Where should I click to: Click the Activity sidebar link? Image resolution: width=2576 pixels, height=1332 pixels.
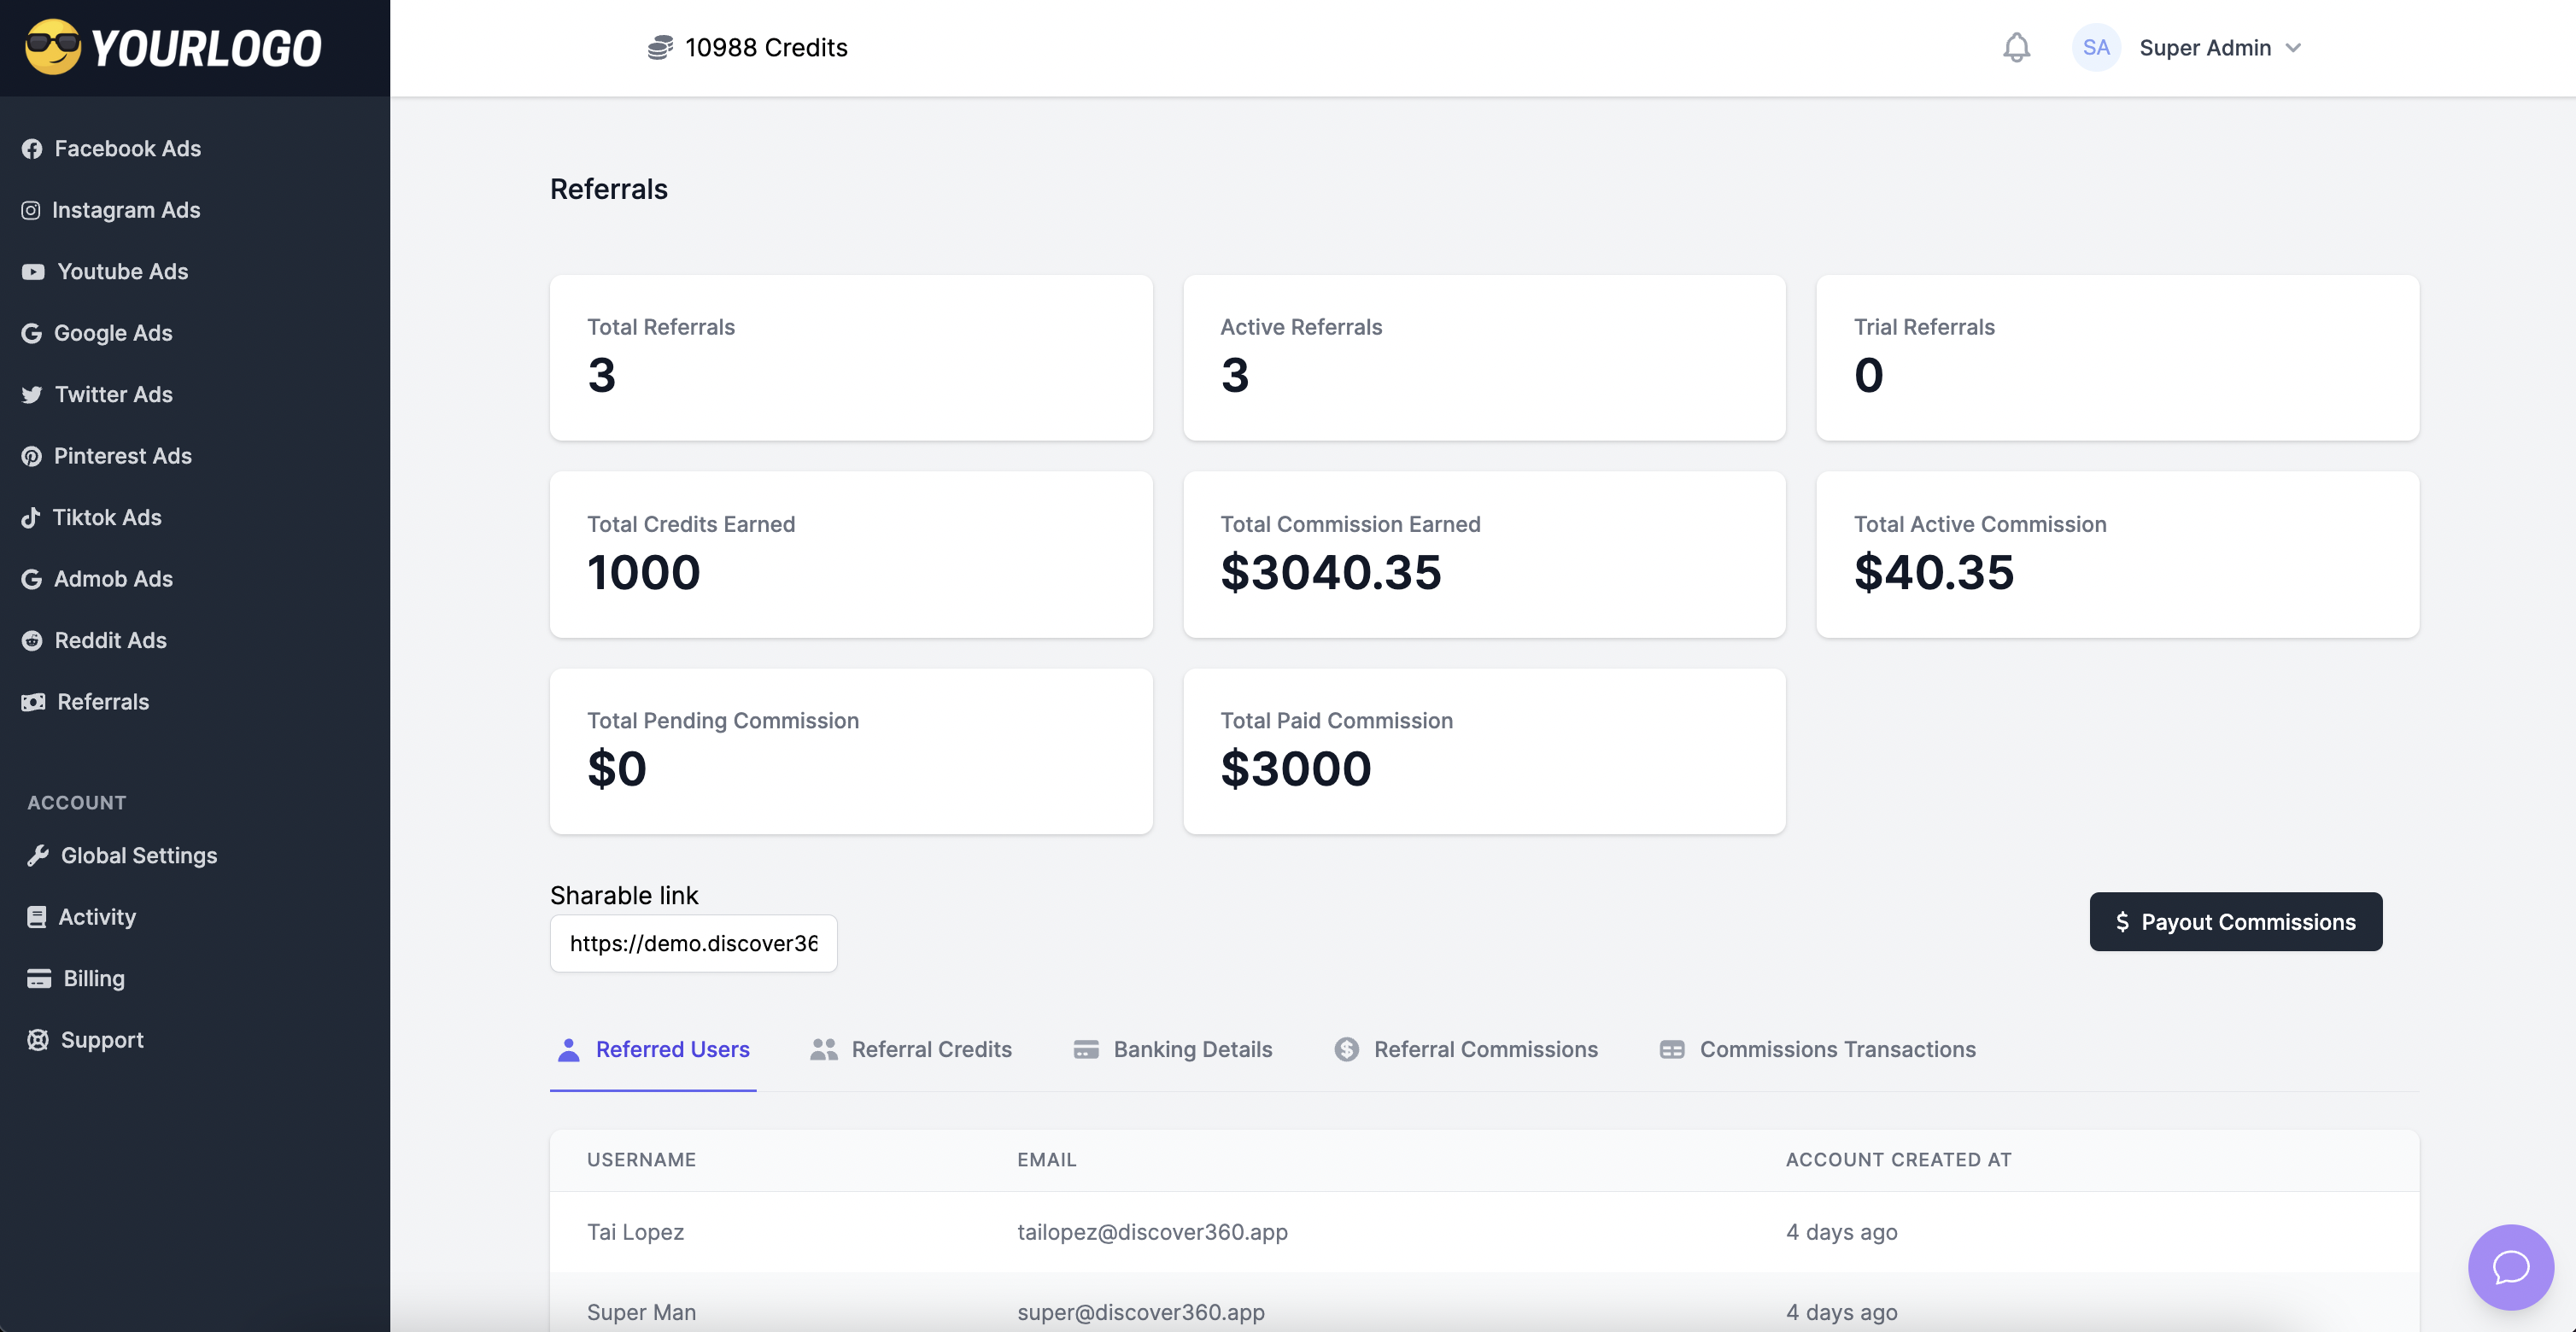[93, 917]
